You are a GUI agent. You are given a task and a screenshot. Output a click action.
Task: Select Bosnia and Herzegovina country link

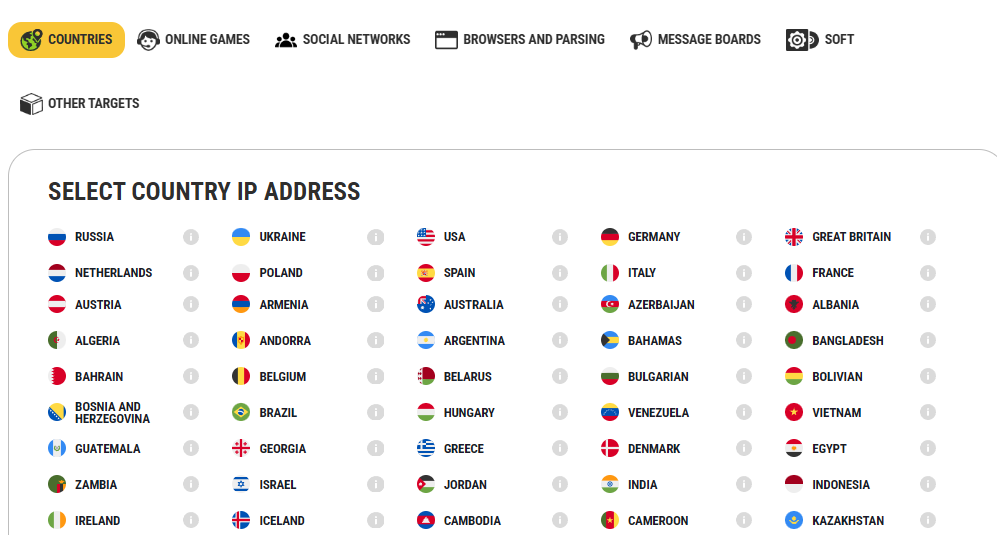112,413
